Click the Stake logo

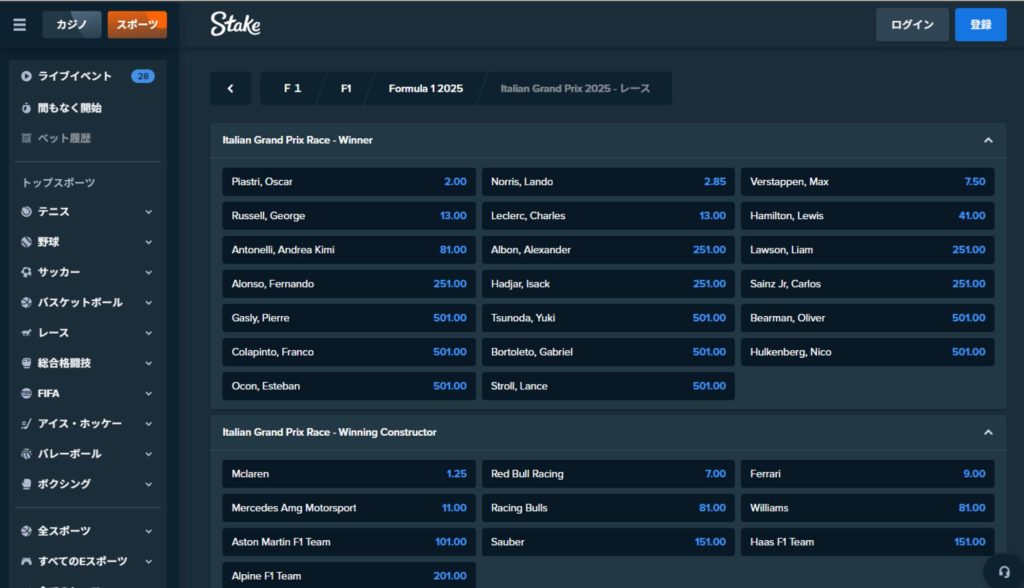pyautogui.click(x=235, y=24)
